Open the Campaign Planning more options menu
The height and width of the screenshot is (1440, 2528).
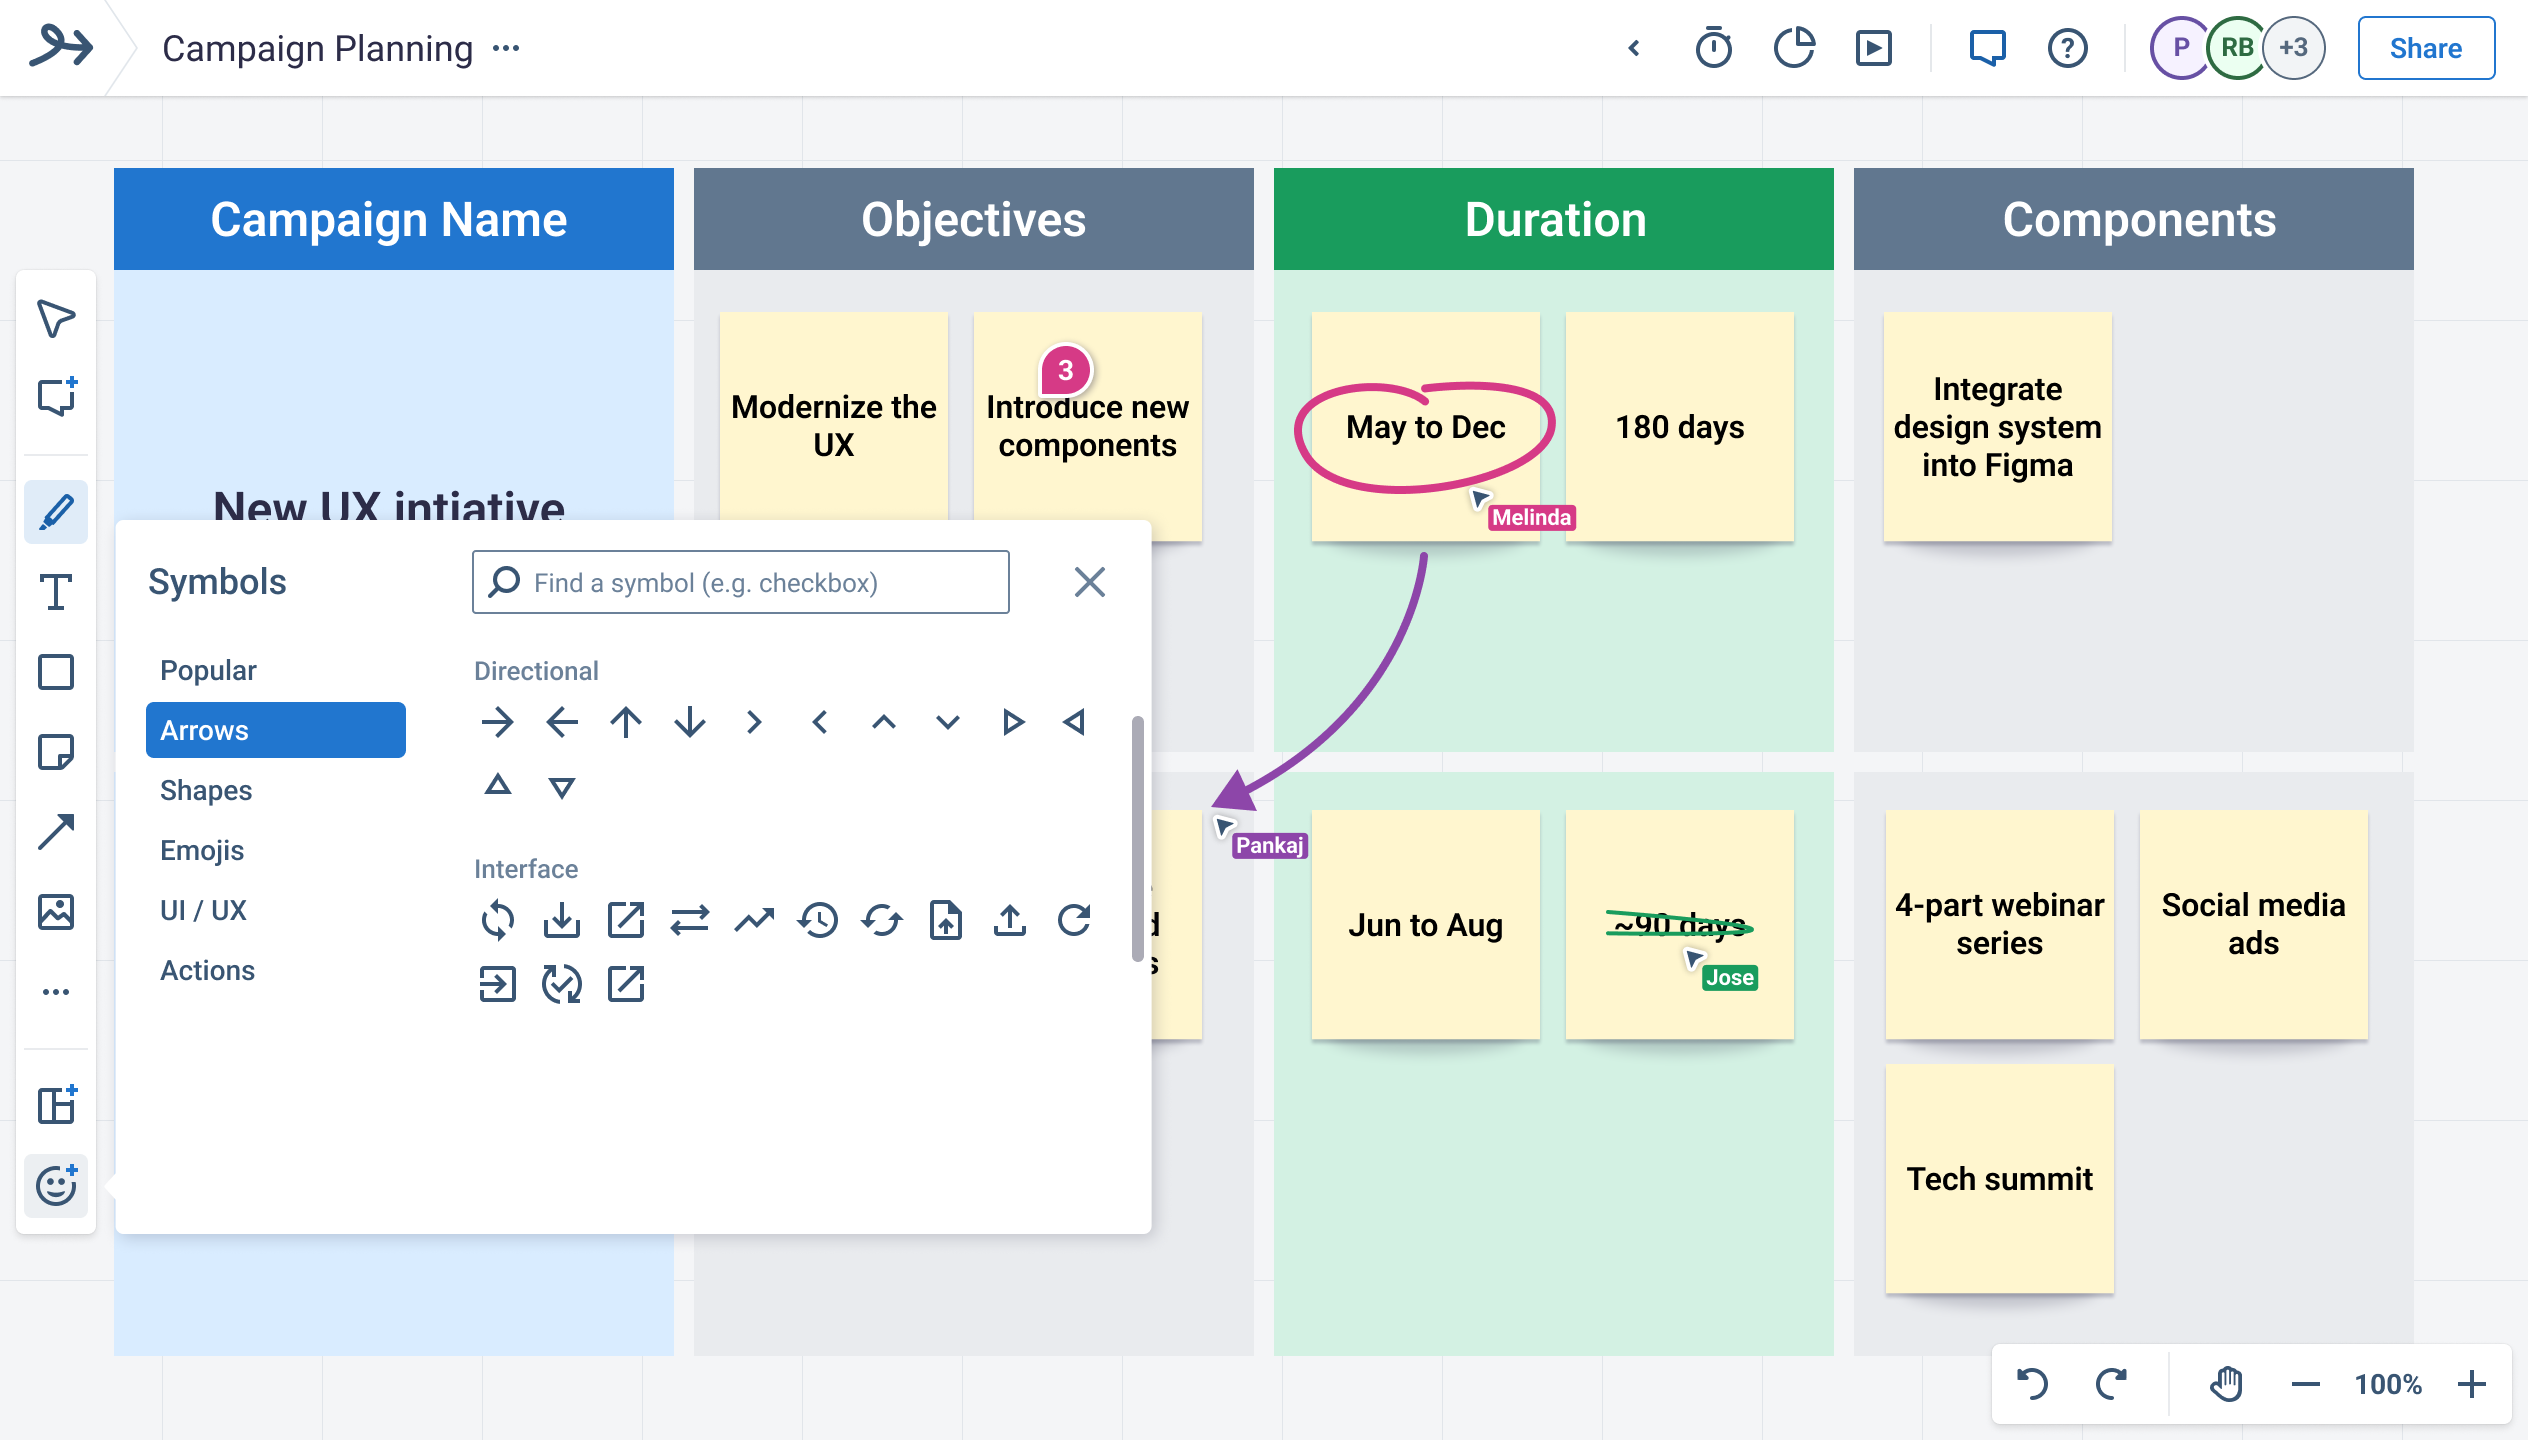[x=506, y=48]
